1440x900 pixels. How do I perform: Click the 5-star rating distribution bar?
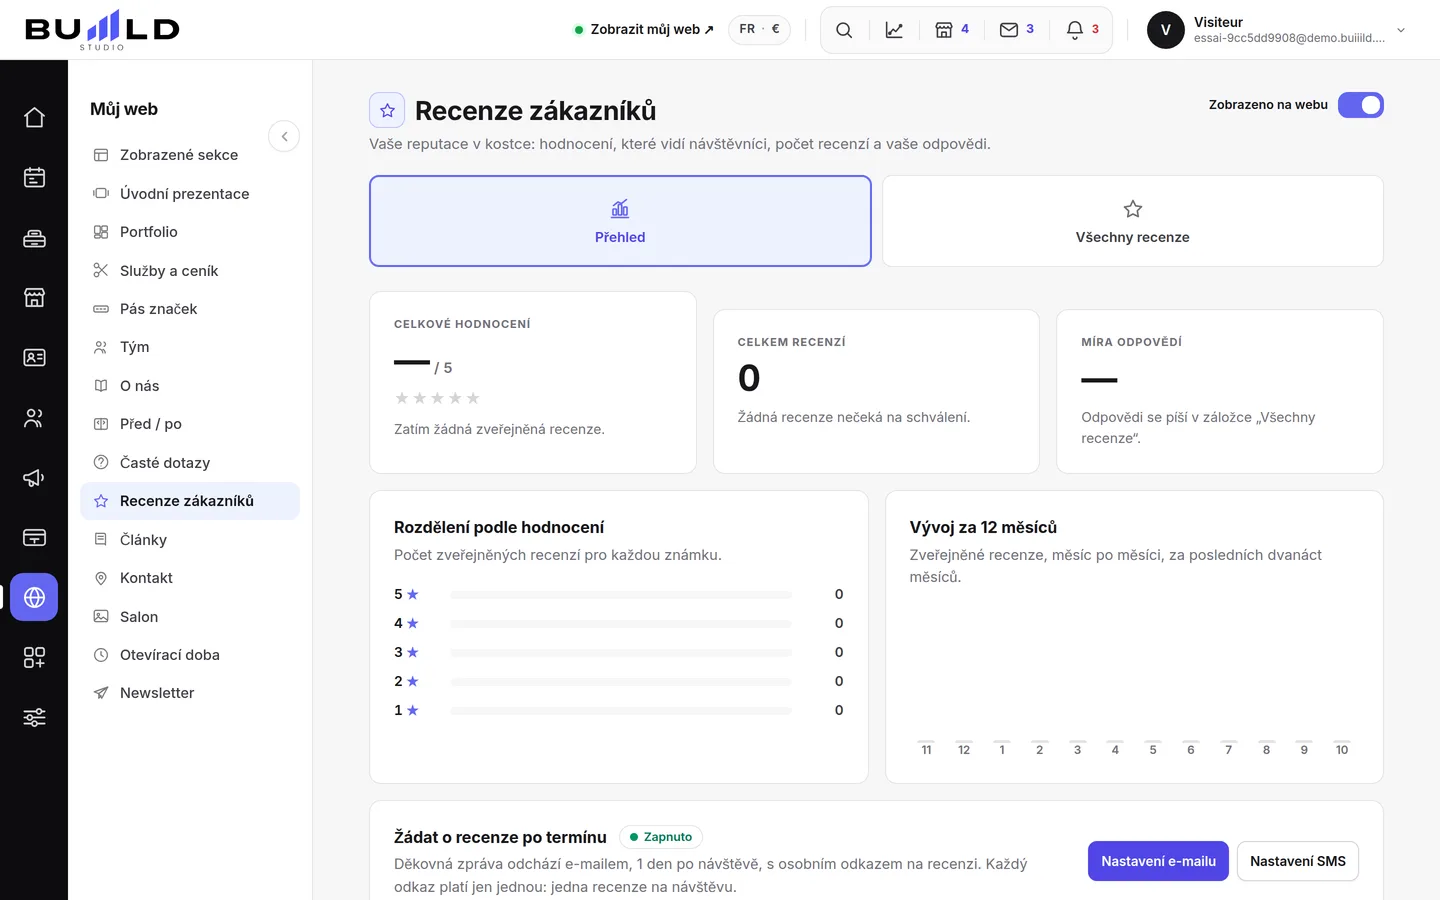coord(621,594)
